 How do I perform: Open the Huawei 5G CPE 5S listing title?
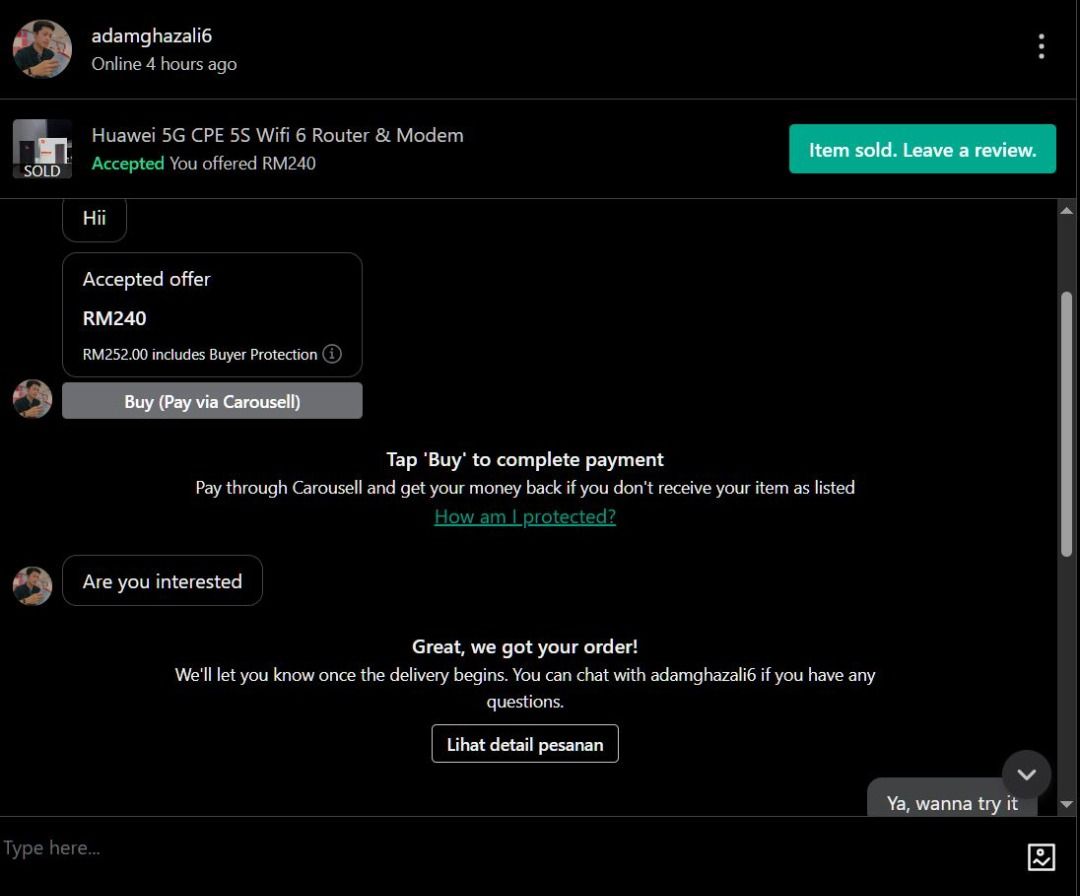click(x=277, y=135)
